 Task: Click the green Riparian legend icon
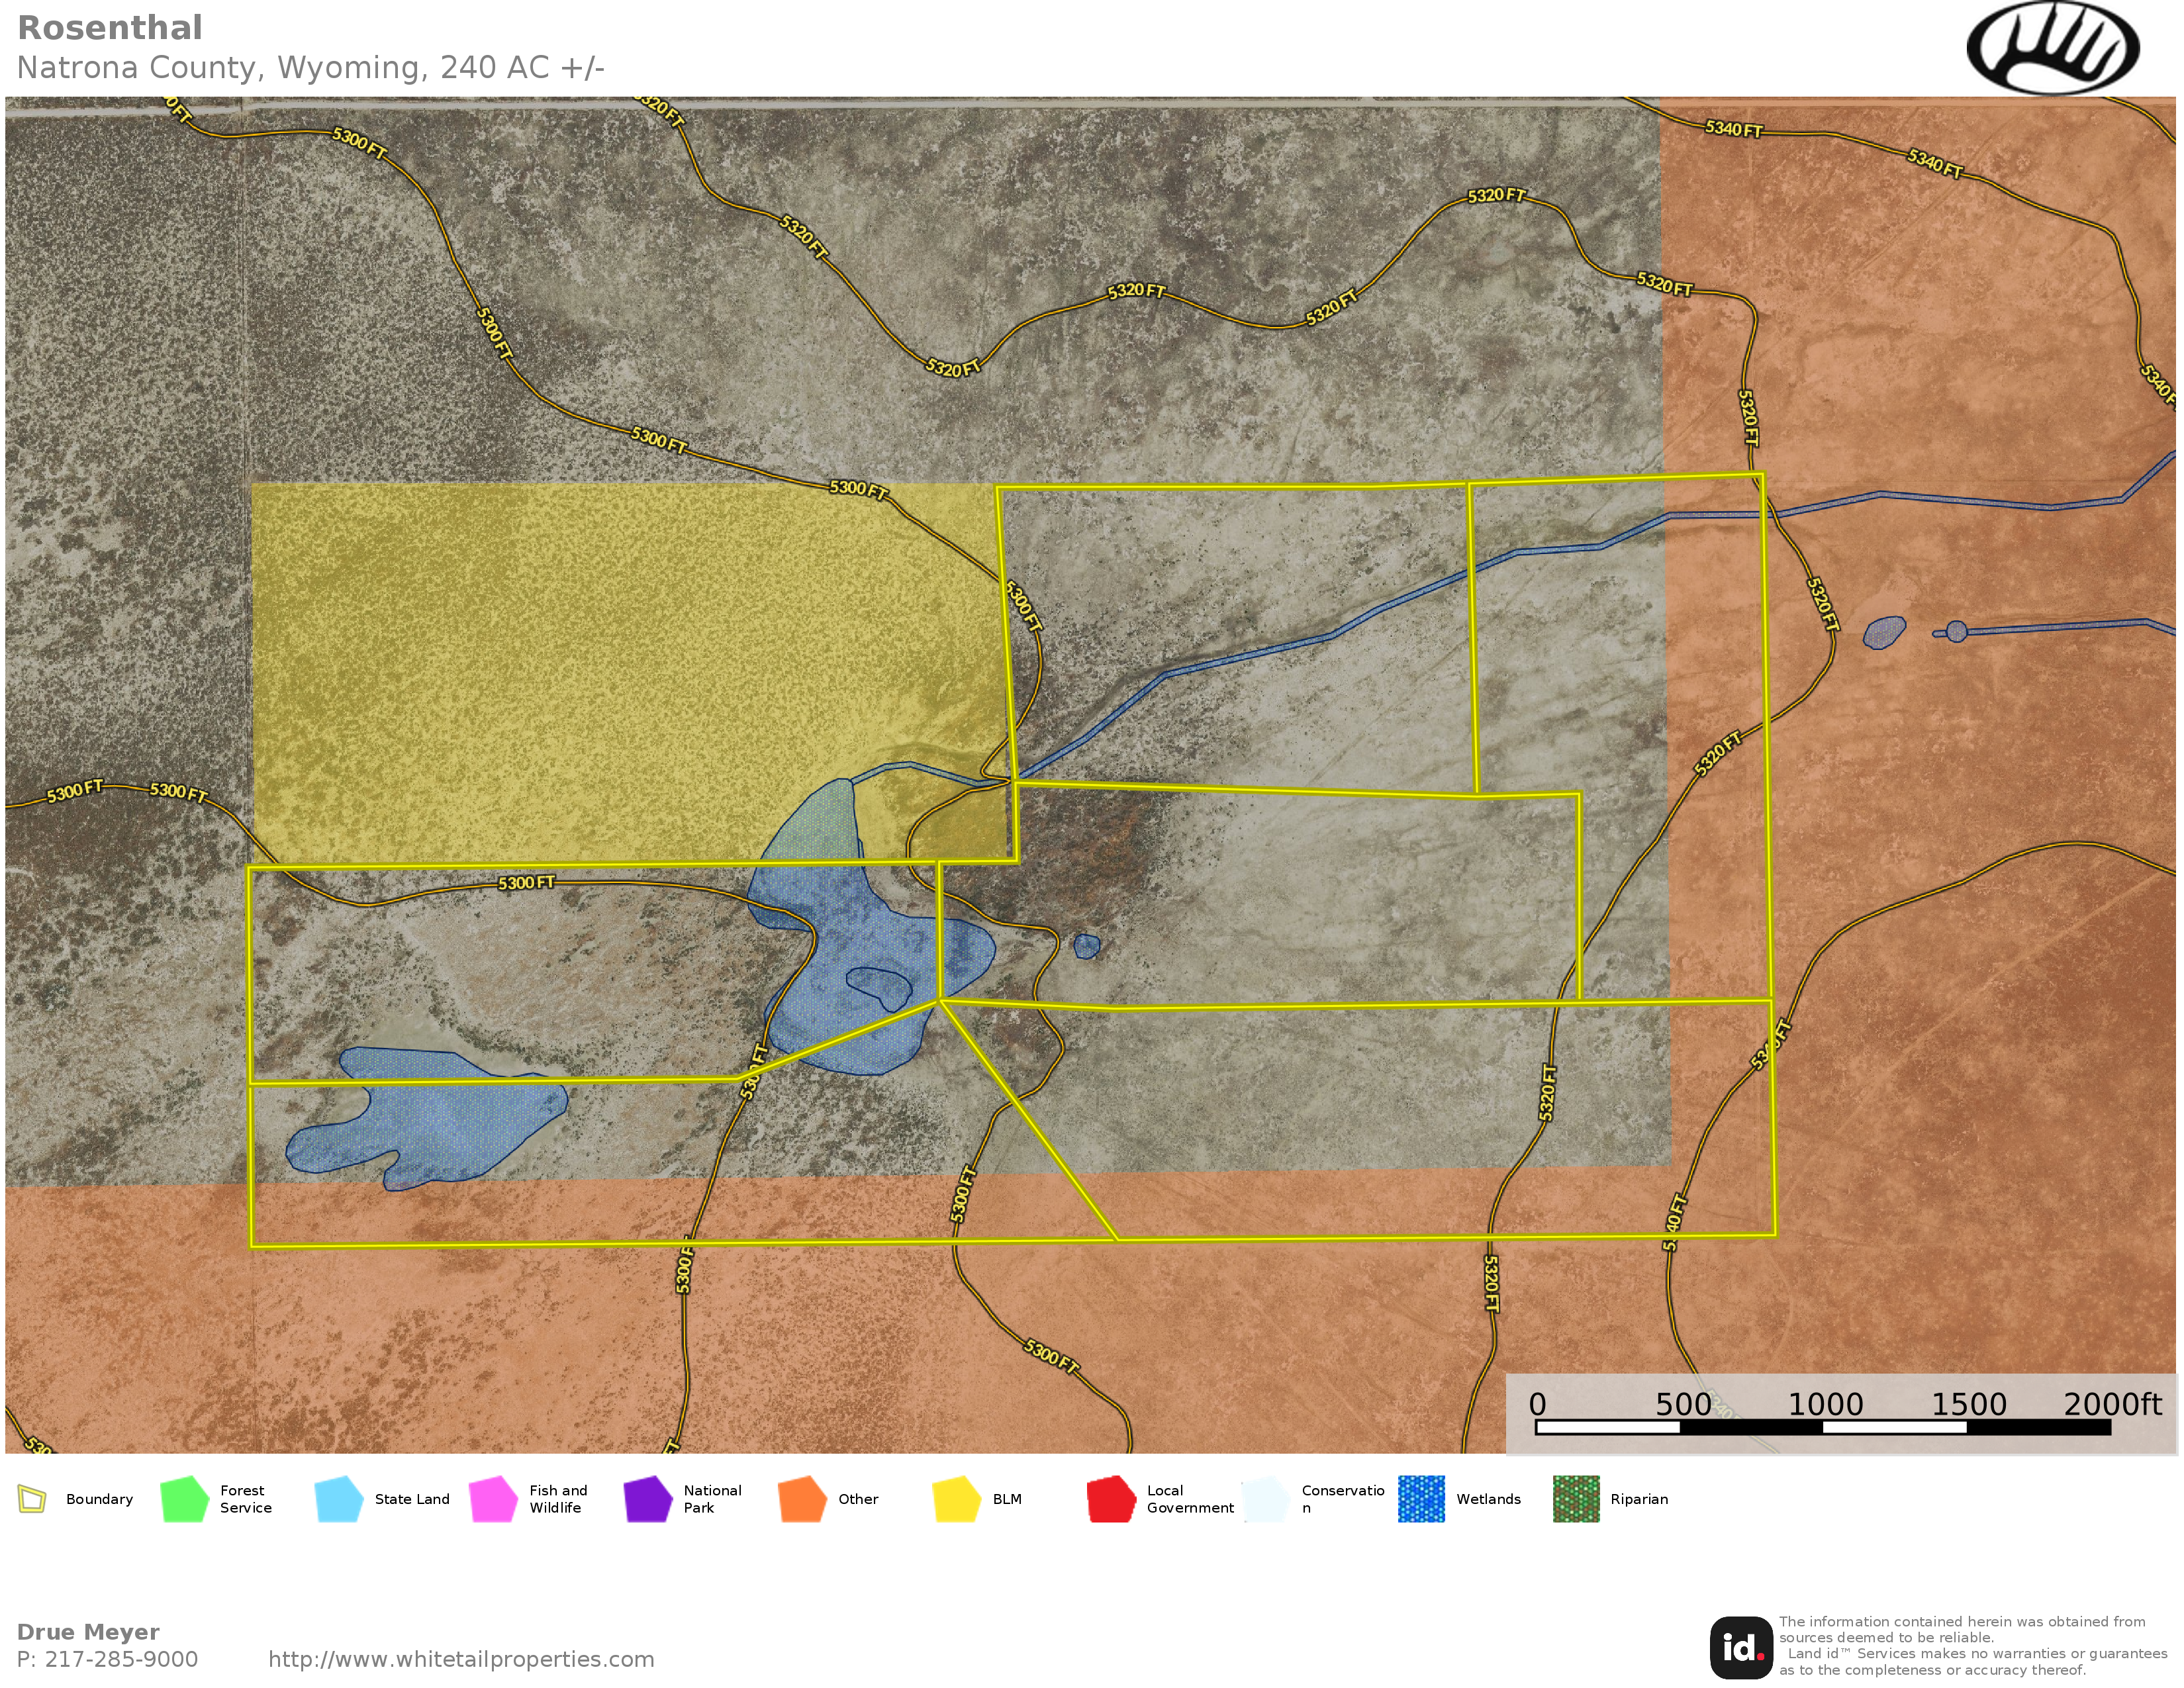pyautogui.click(x=1576, y=1499)
